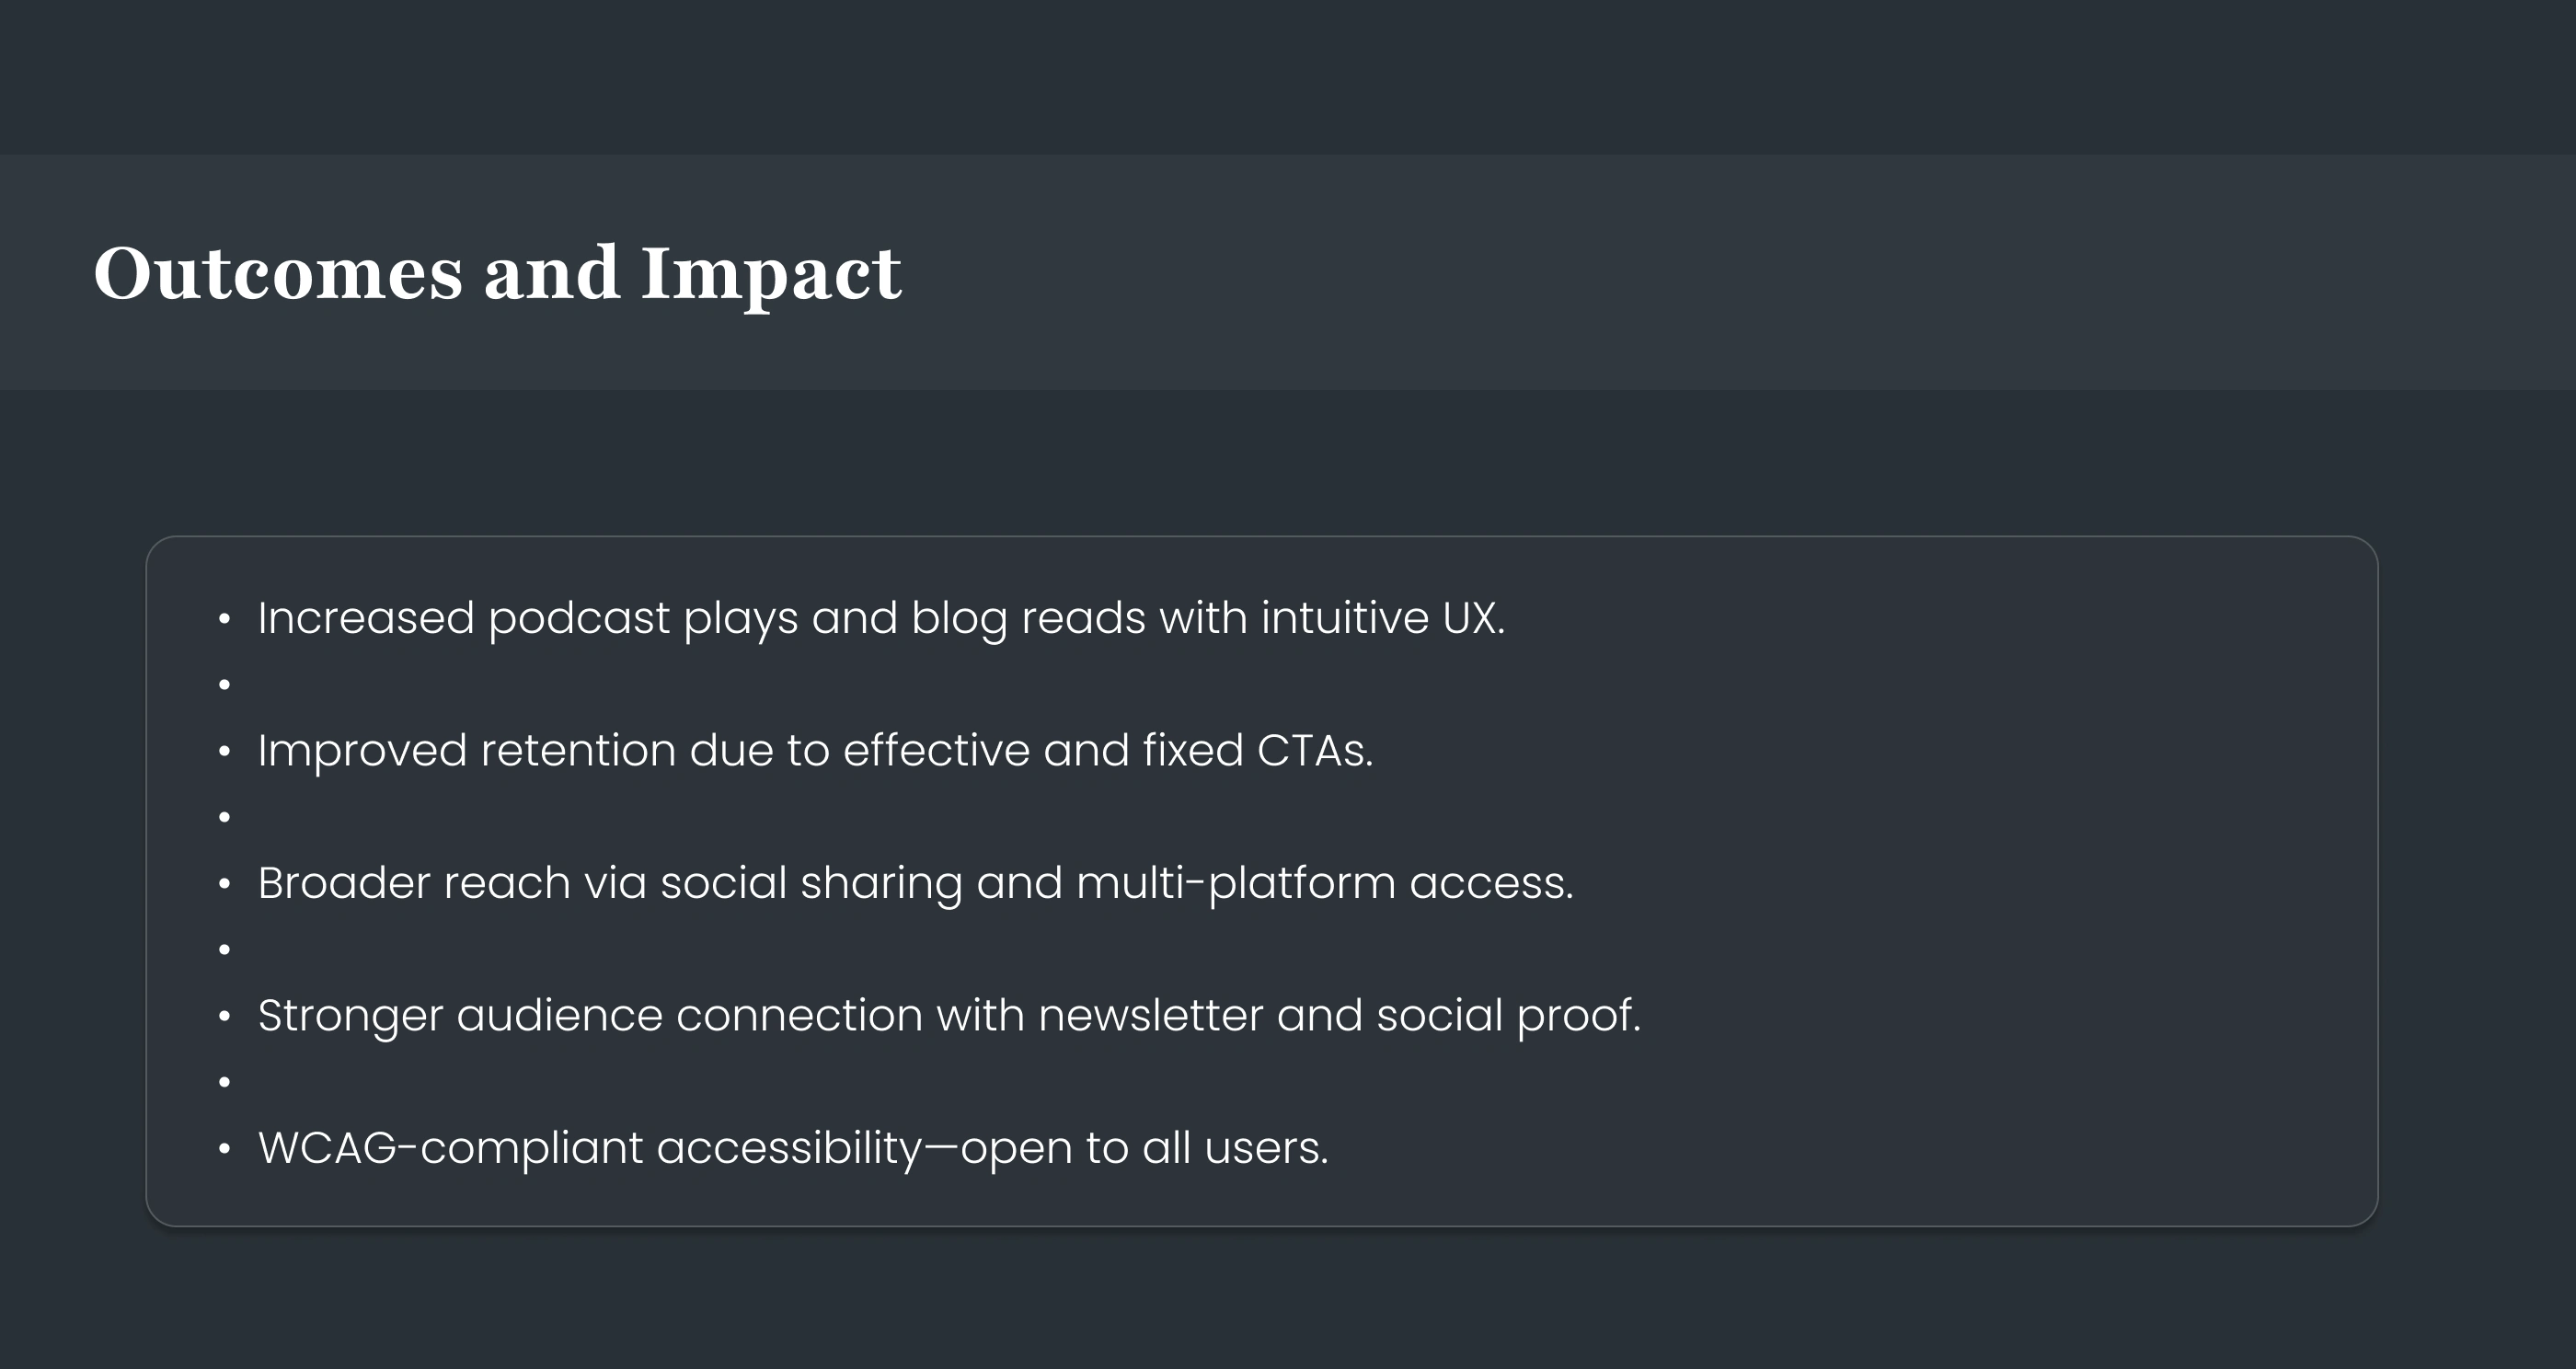This screenshot has width=2576, height=1369.
Task: Click the empty bullet below the podcast plays line
Action: tap(224, 685)
